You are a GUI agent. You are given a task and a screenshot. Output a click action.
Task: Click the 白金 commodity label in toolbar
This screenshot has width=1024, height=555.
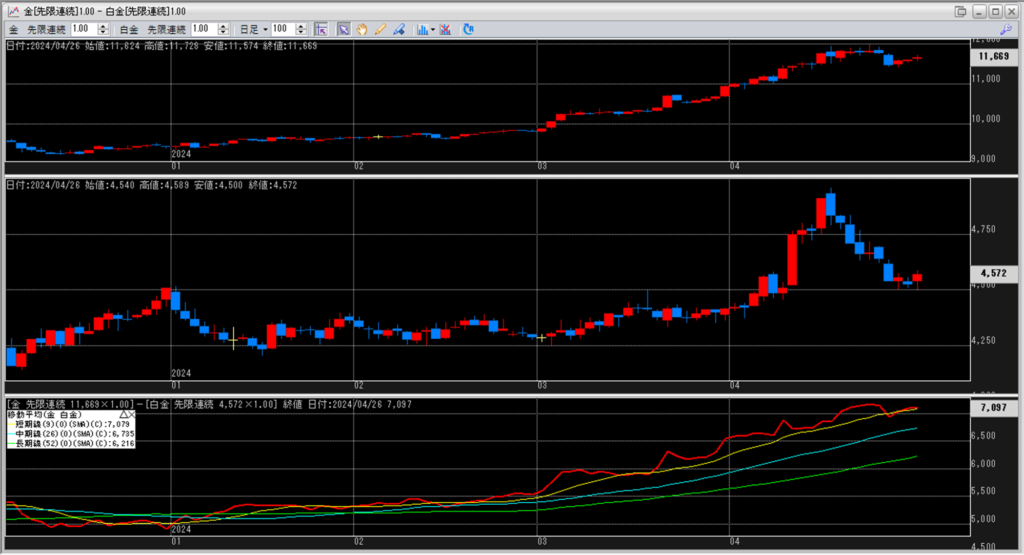(128, 29)
